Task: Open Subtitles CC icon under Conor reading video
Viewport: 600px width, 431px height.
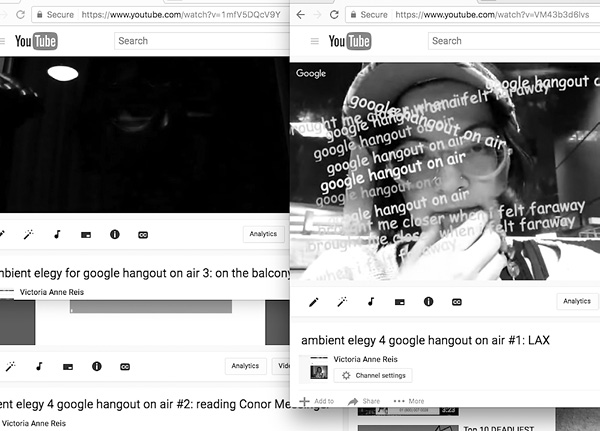Action: pyautogui.click(x=125, y=367)
